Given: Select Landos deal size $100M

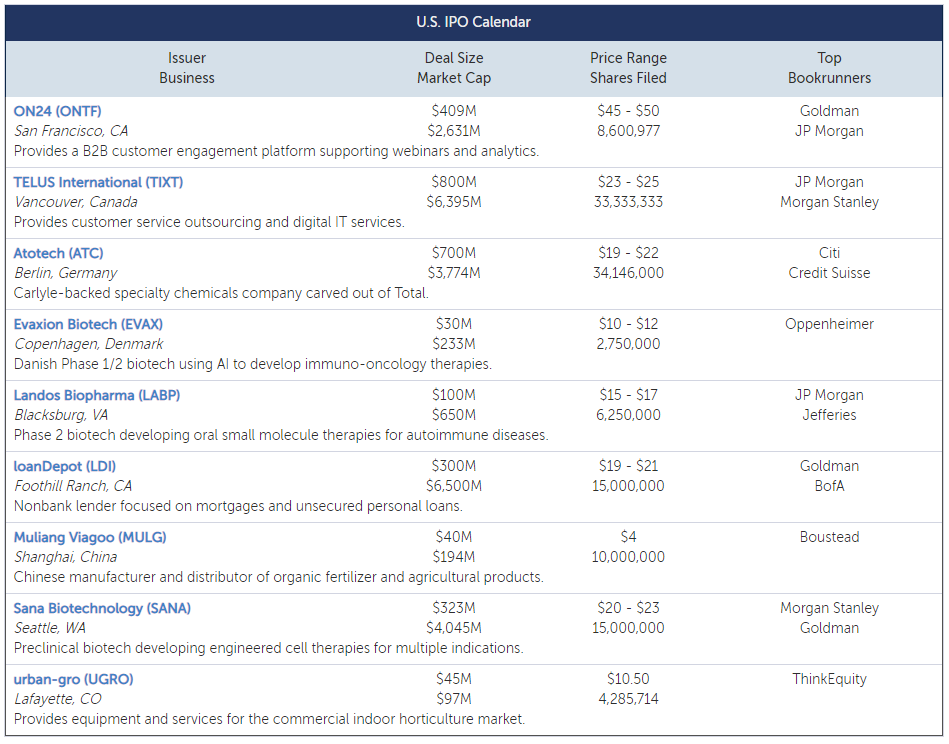Looking at the screenshot, I should click(x=454, y=395).
